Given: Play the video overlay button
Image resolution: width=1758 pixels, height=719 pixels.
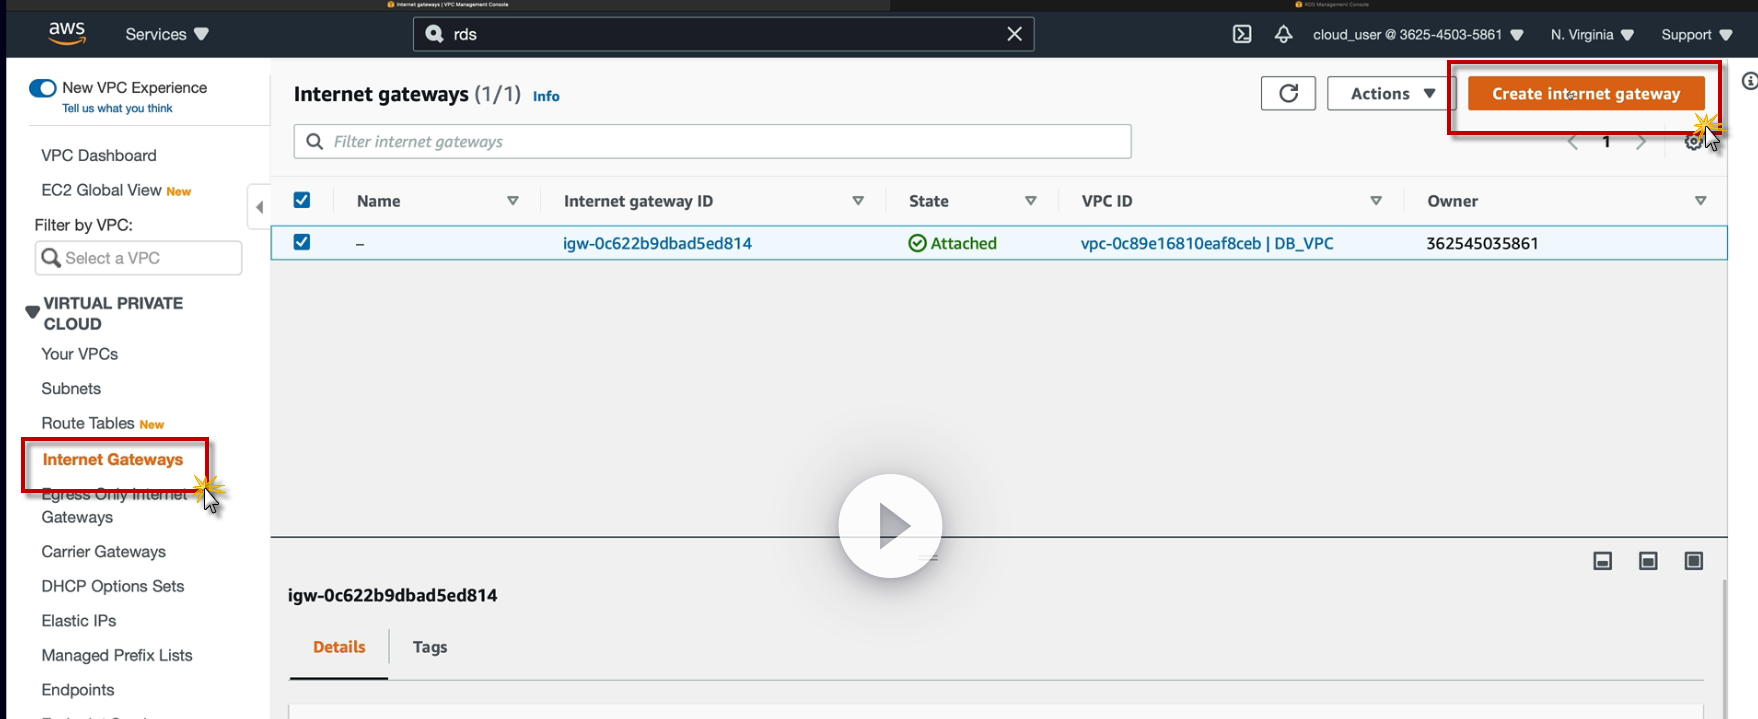Looking at the screenshot, I should 890,526.
